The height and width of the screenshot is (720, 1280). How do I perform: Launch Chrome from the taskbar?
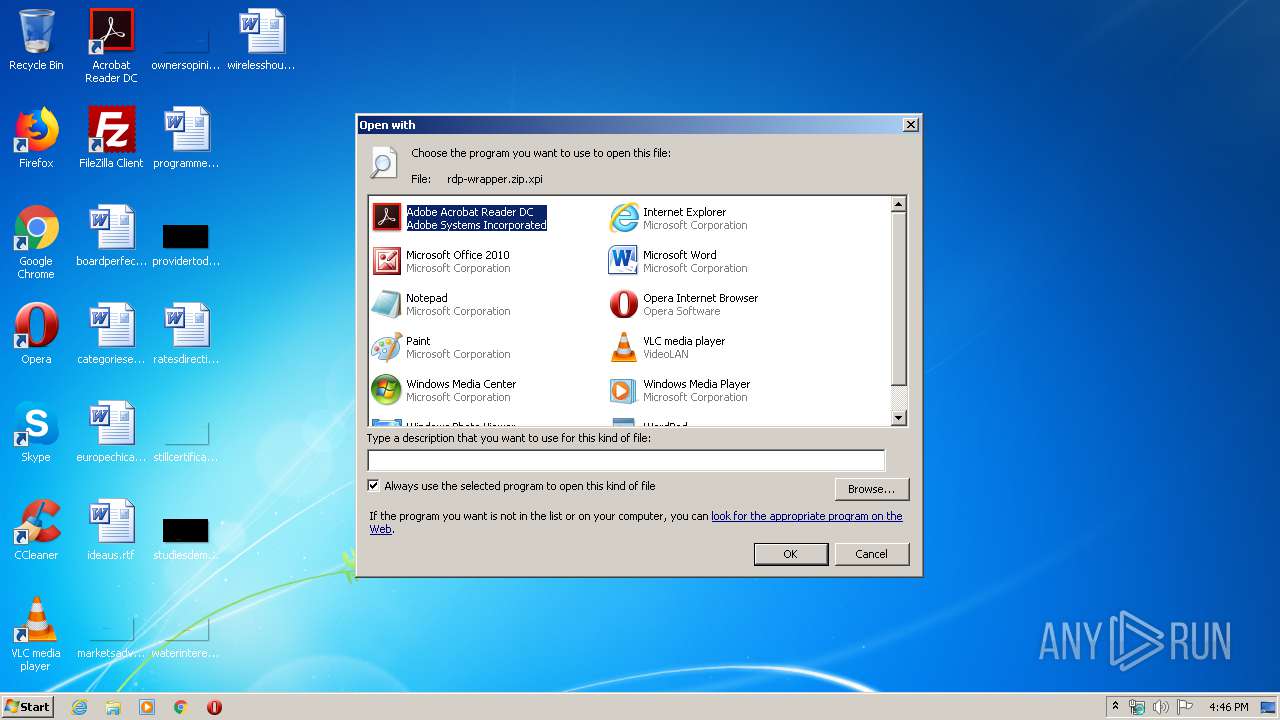pos(181,707)
